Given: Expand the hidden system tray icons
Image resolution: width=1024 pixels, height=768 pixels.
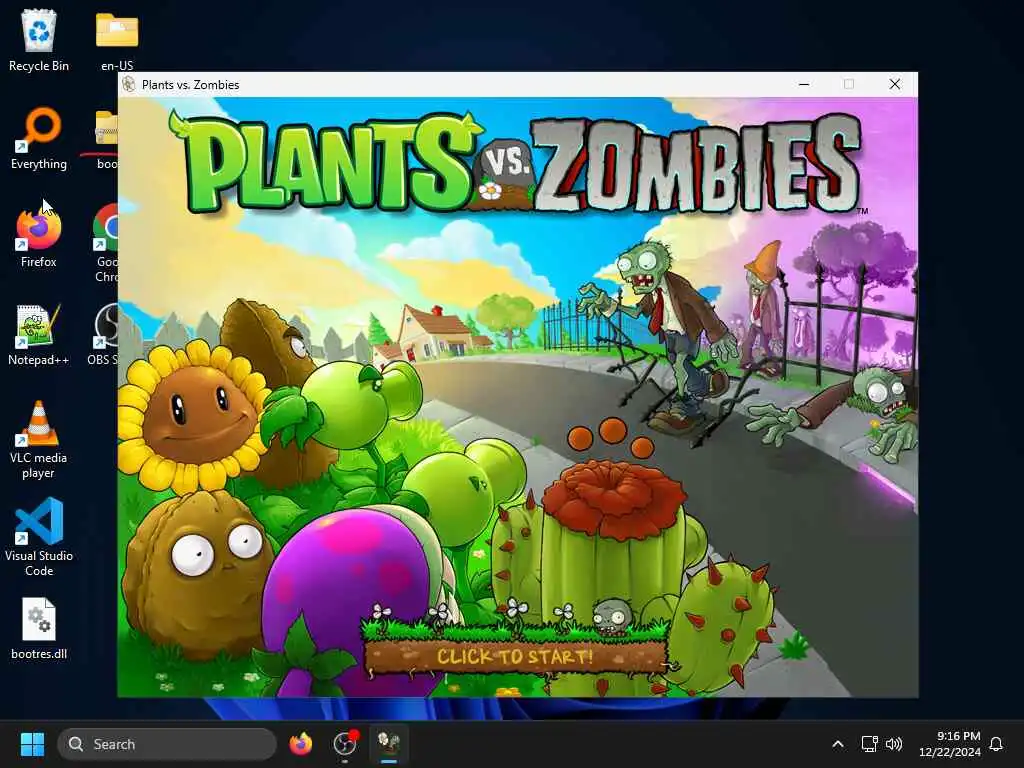Looking at the screenshot, I should click(838, 744).
